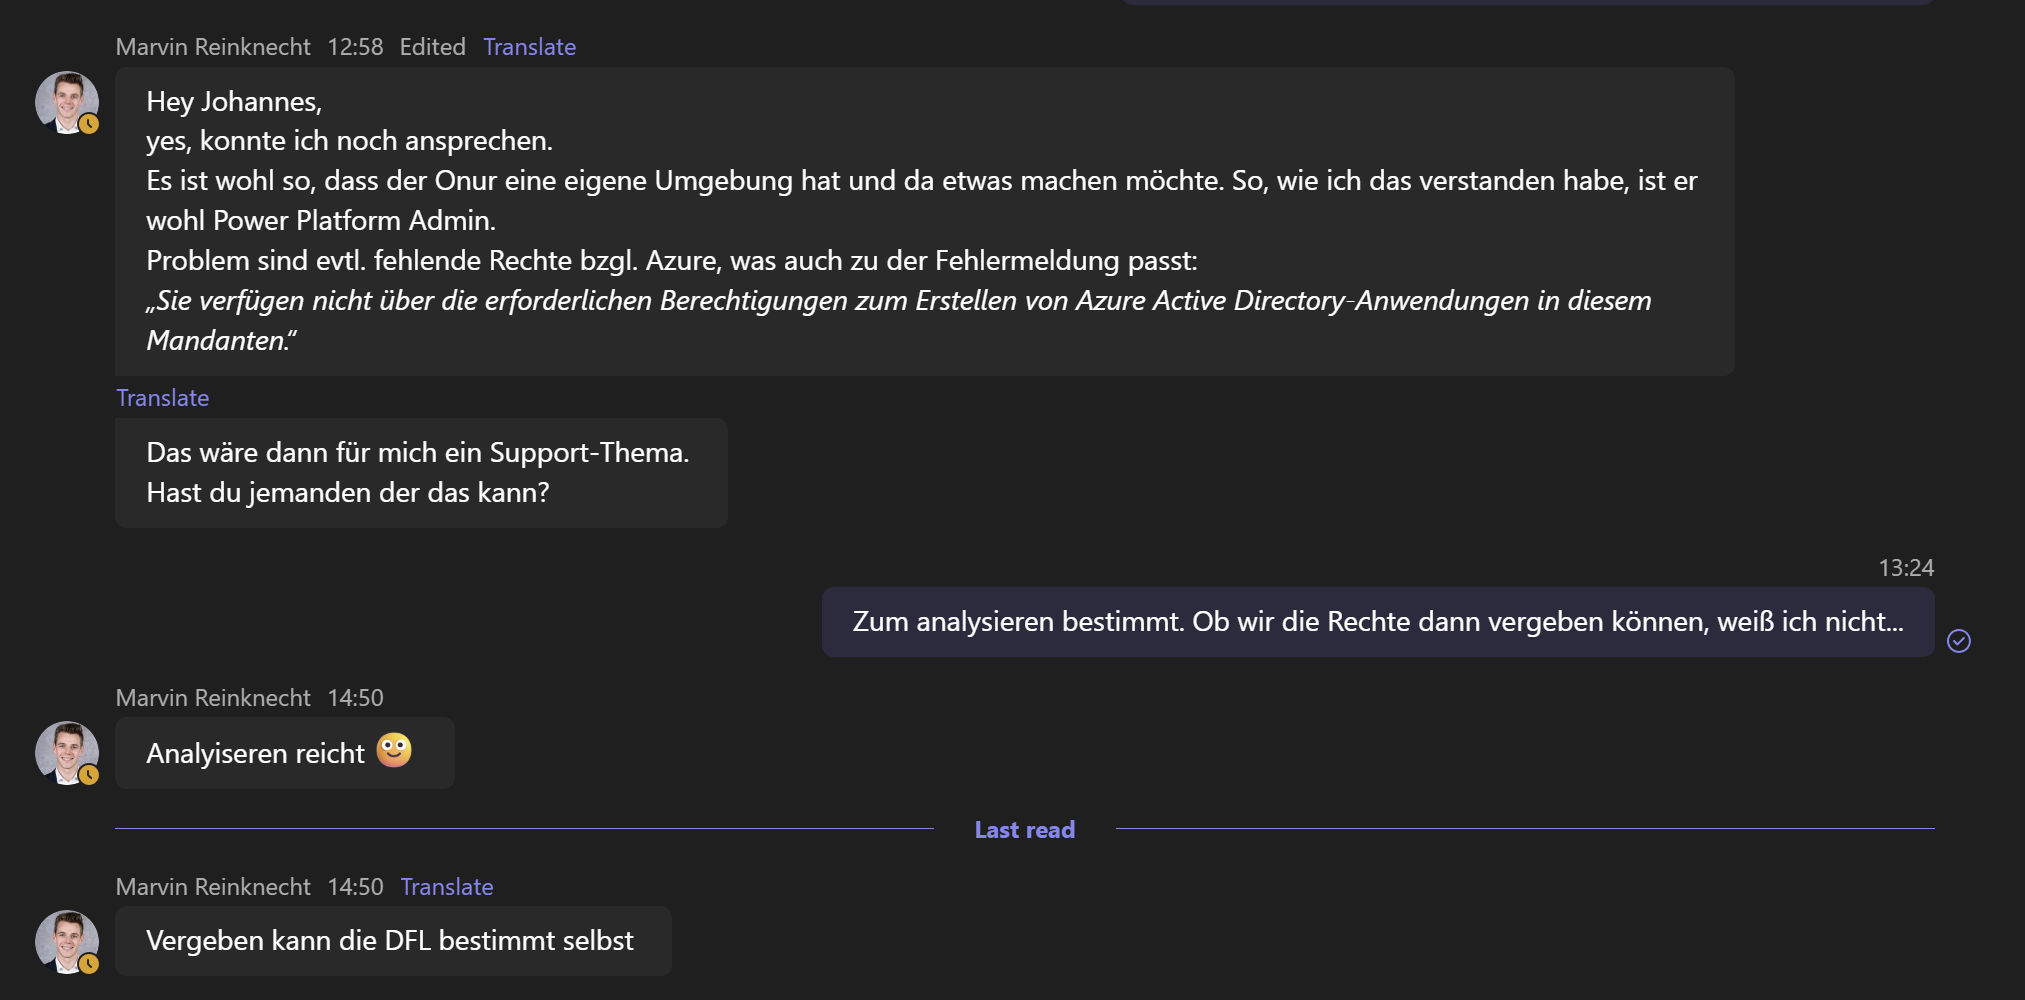The width and height of the screenshot is (2025, 1000).
Task: Select your sent message 'Zum analysieren bestimmt'
Action: 1377,622
